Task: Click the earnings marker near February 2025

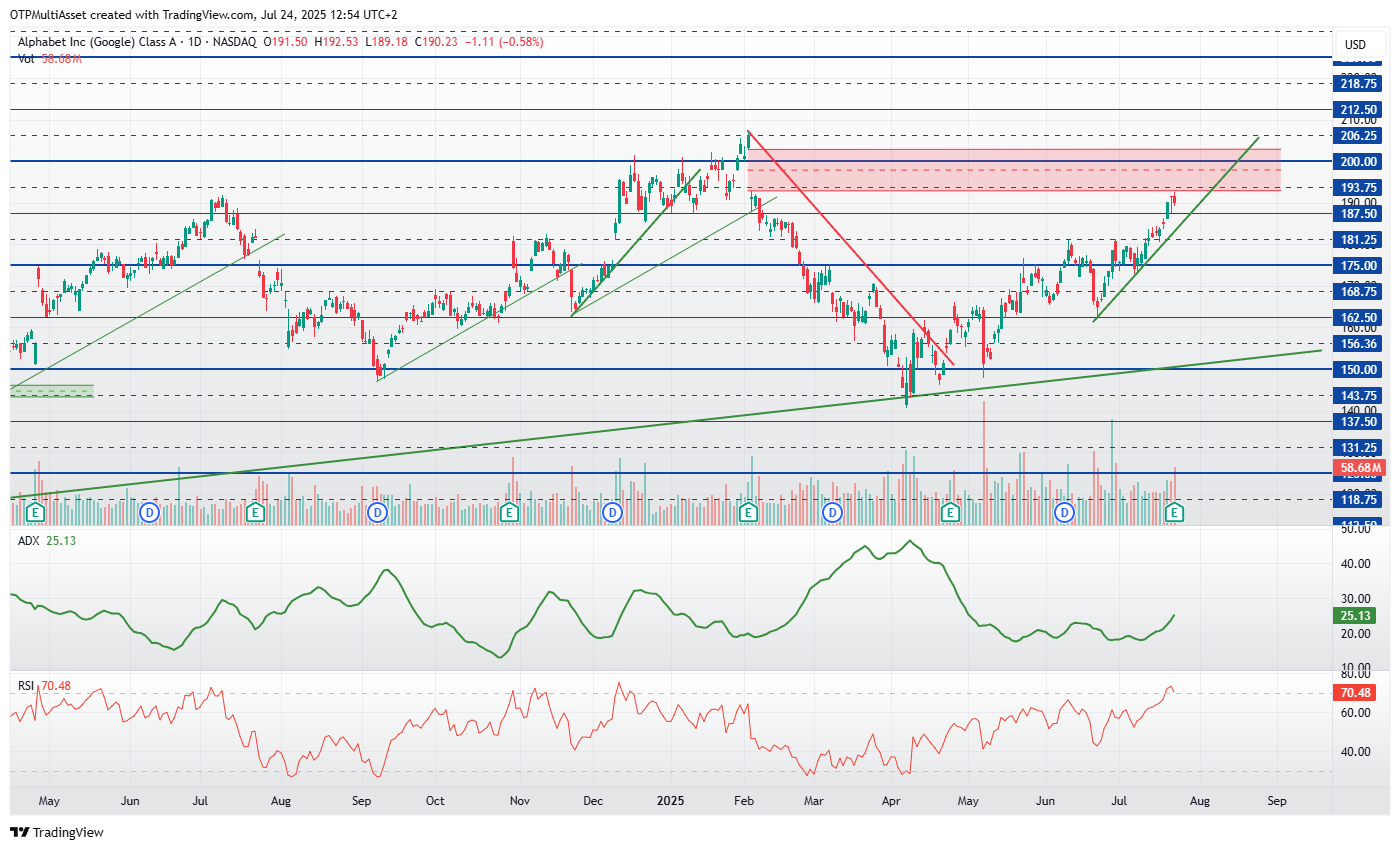Action: click(x=747, y=512)
